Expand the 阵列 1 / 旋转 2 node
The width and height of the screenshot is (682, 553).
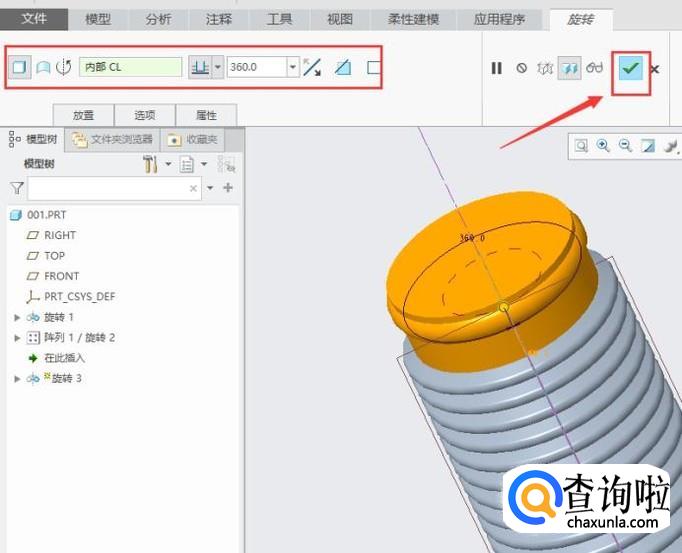tap(16, 338)
